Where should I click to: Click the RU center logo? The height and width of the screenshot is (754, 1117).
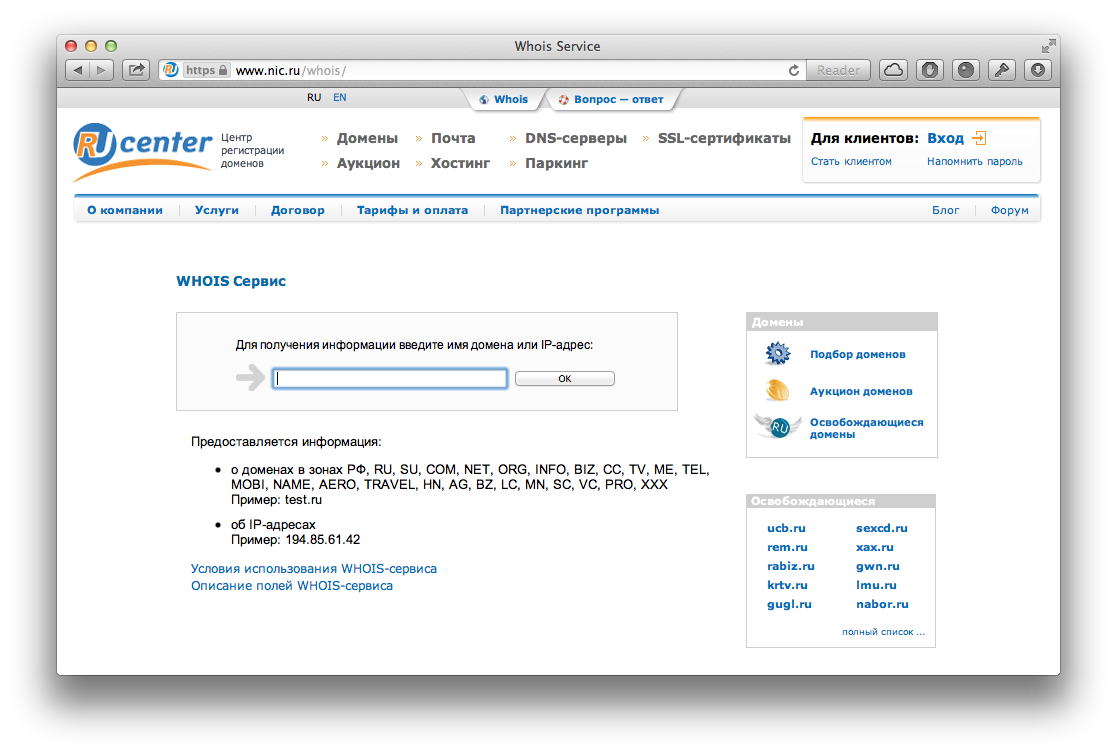142,151
